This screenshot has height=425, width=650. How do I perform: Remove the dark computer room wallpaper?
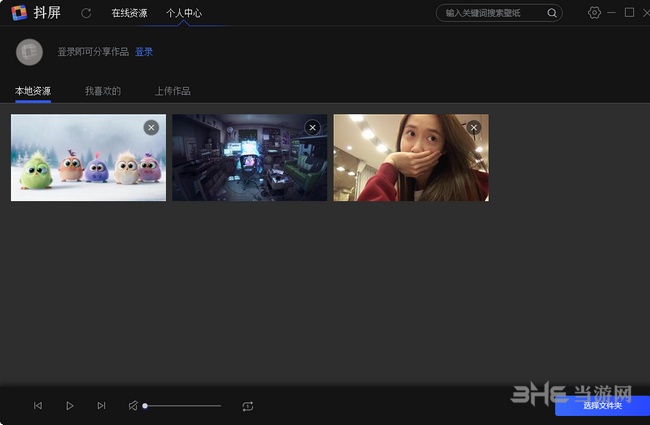coord(313,128)
